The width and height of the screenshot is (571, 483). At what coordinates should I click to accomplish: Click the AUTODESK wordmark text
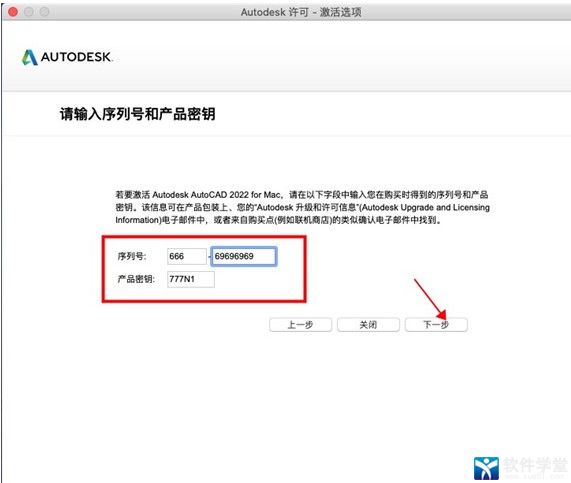76,57
